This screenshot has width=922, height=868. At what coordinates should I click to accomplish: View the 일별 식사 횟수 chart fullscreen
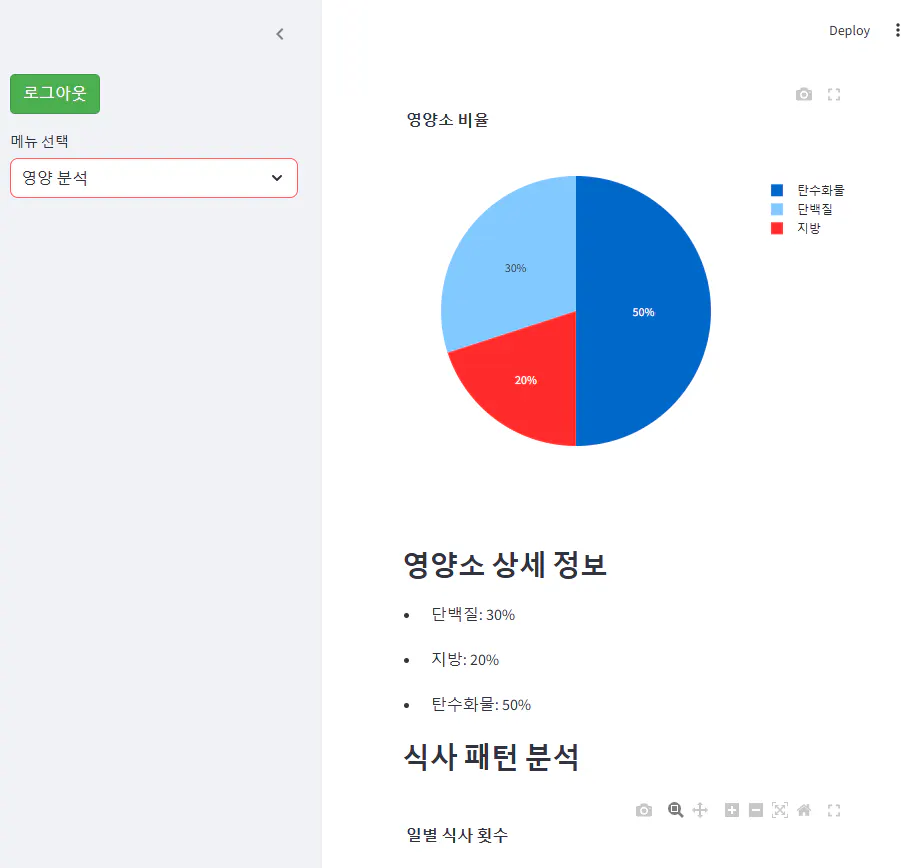[x=834, y=810]
